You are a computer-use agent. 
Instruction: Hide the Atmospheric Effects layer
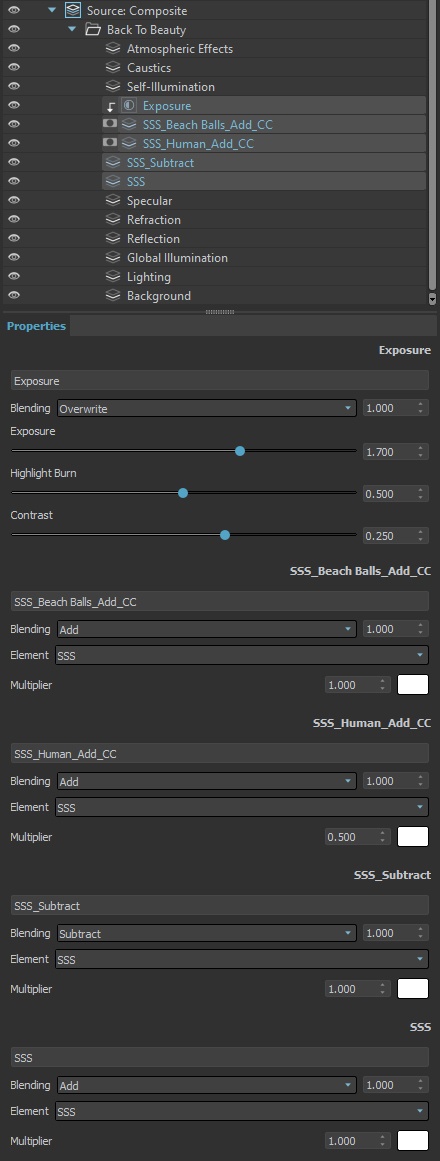[x=13, y=49]
